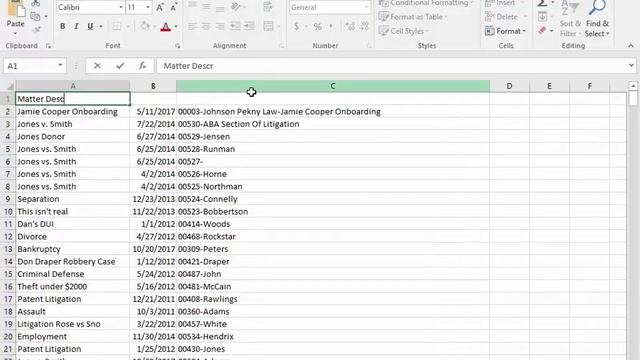Copy selection with the Copy icon
Viewport: 640px width, 360px height.
pos(36,16)
